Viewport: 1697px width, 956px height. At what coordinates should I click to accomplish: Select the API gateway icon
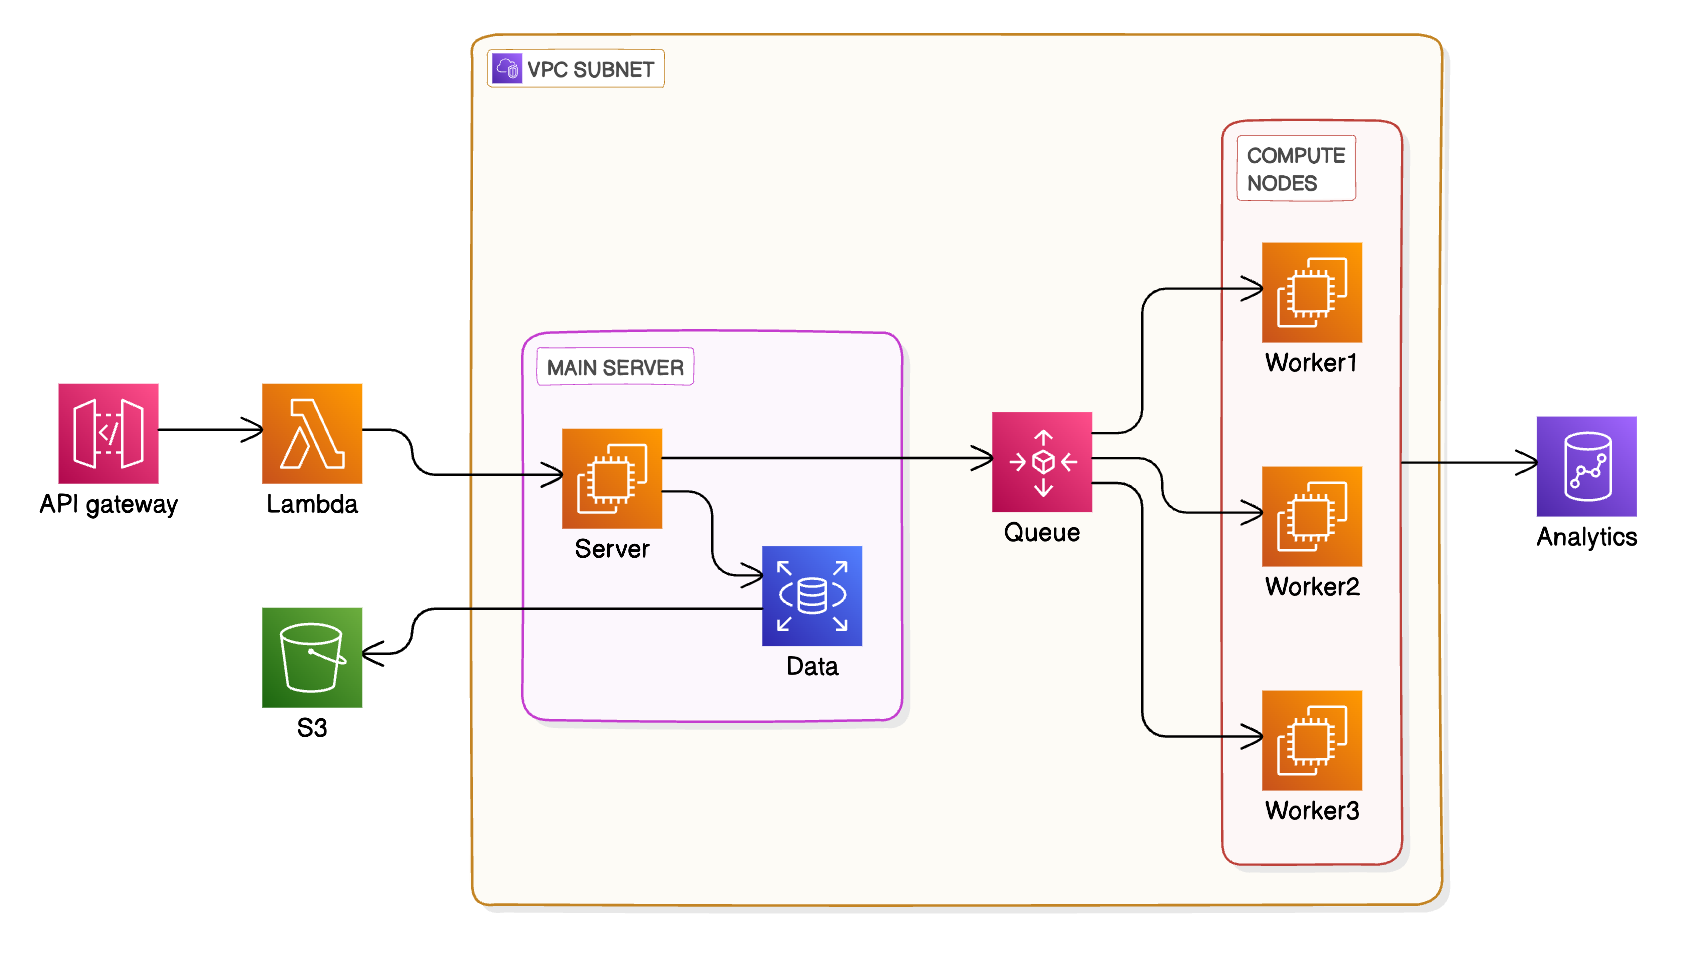tap(110, 434)
